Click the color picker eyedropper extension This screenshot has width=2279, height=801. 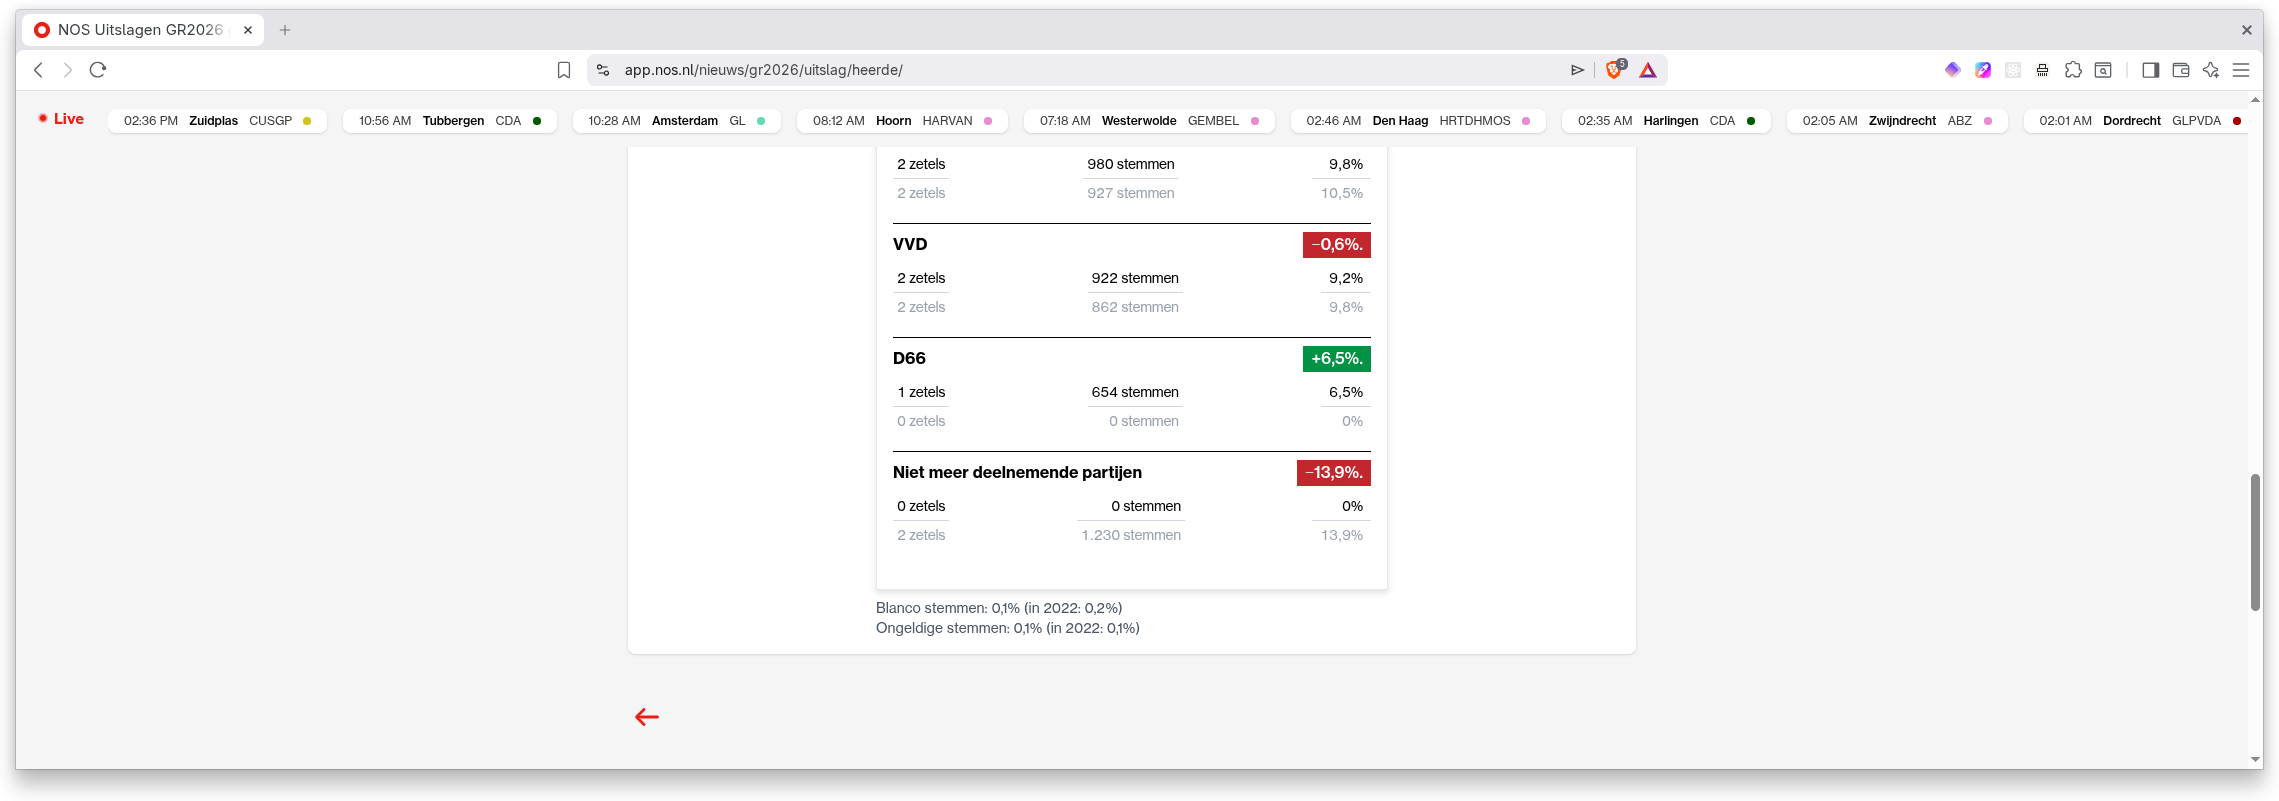1983,70
